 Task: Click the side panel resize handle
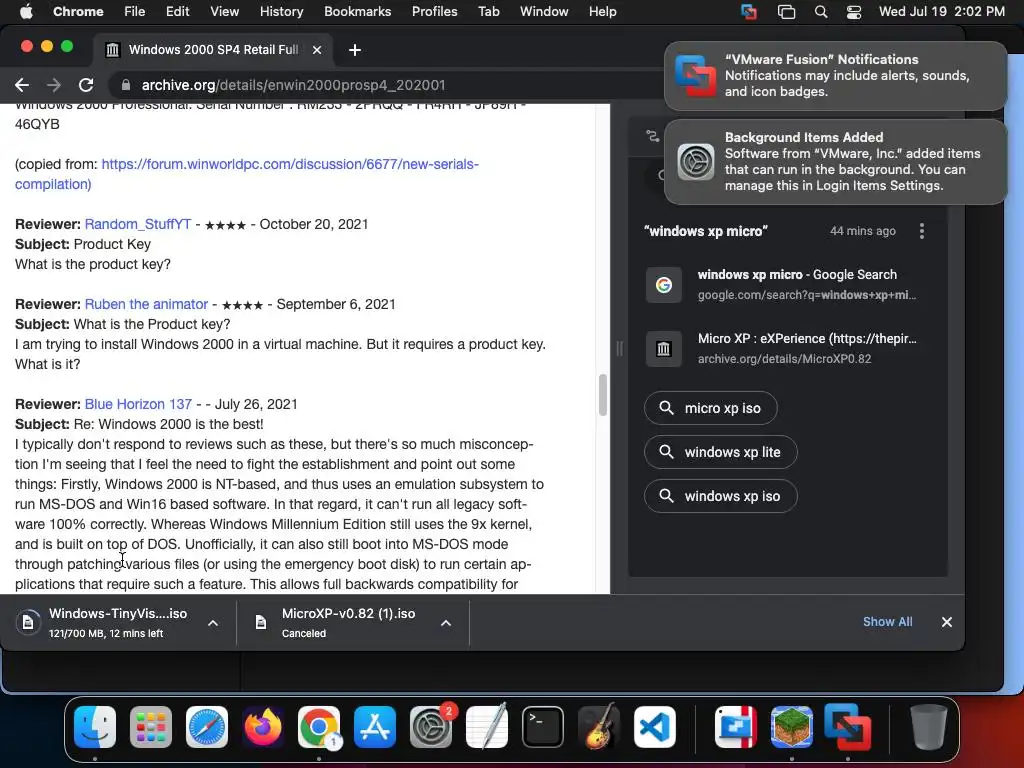tap(619, 348)
